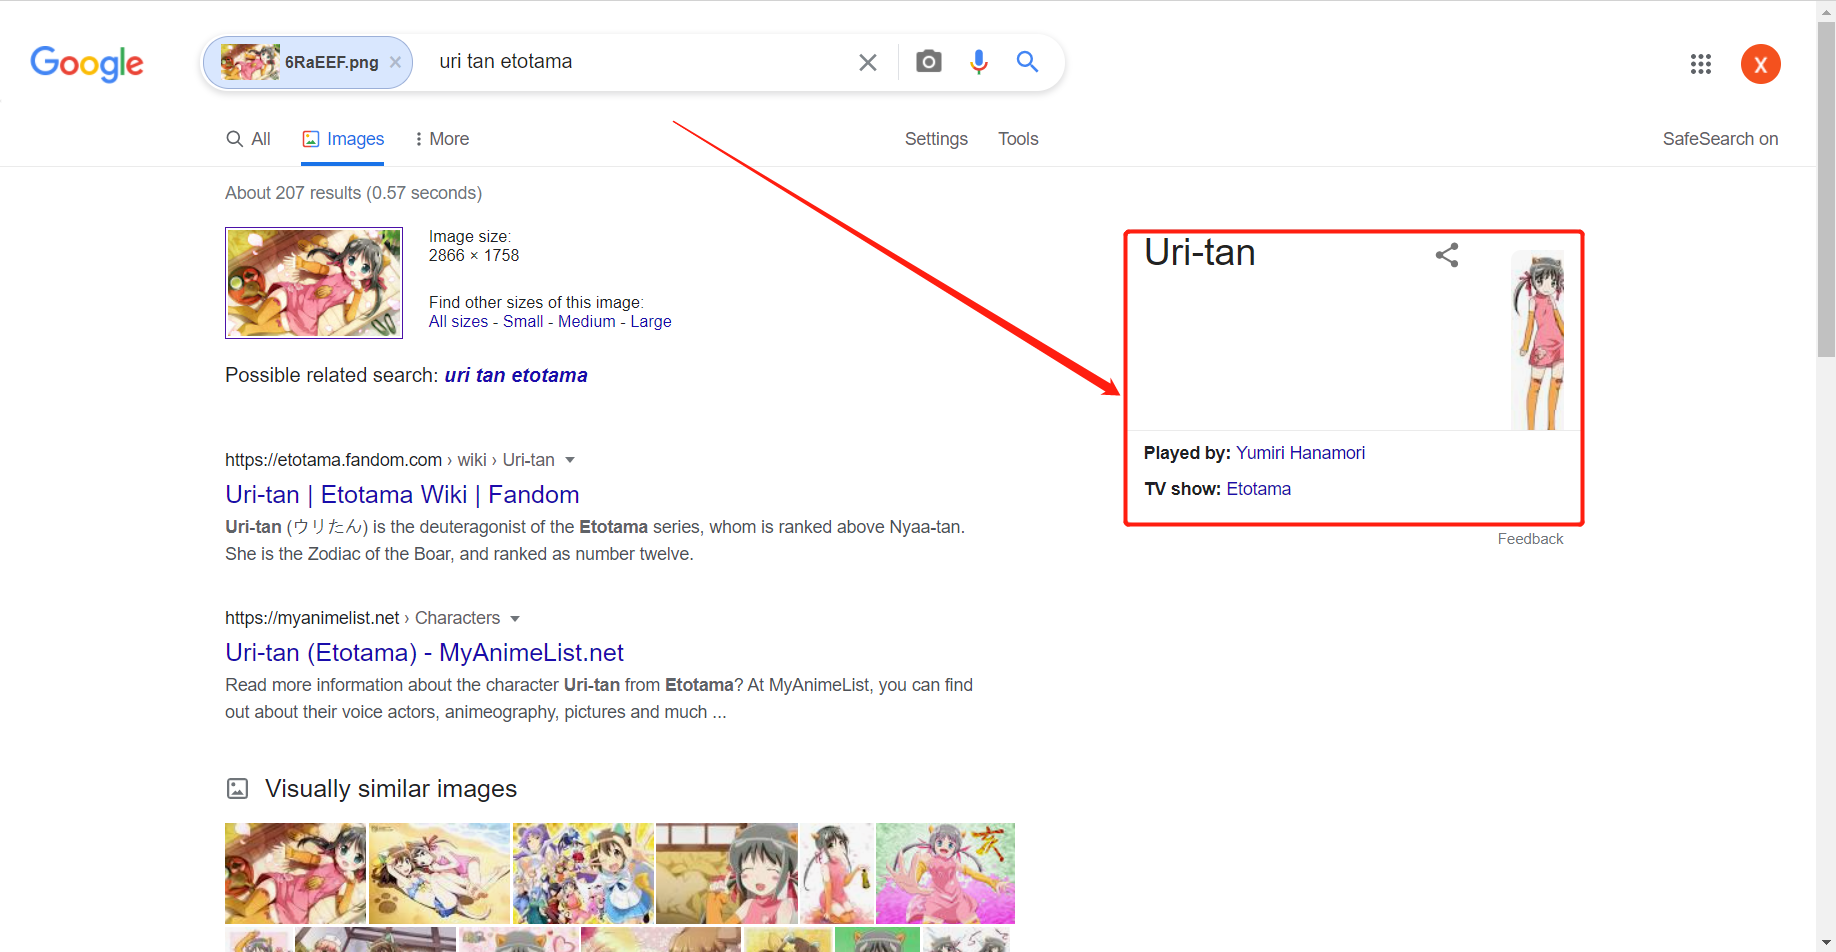The width and height of the screenshot is (1836, 952).
Task: Click the Uri-tan knowledge panel picture
Action: [1538, 340]
